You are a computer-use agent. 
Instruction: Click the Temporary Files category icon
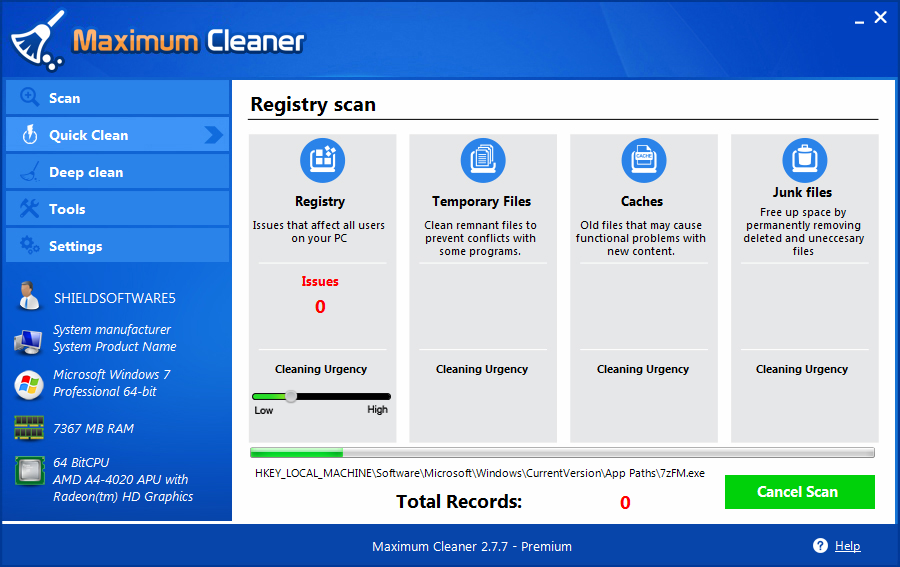[x=483, y=160]
